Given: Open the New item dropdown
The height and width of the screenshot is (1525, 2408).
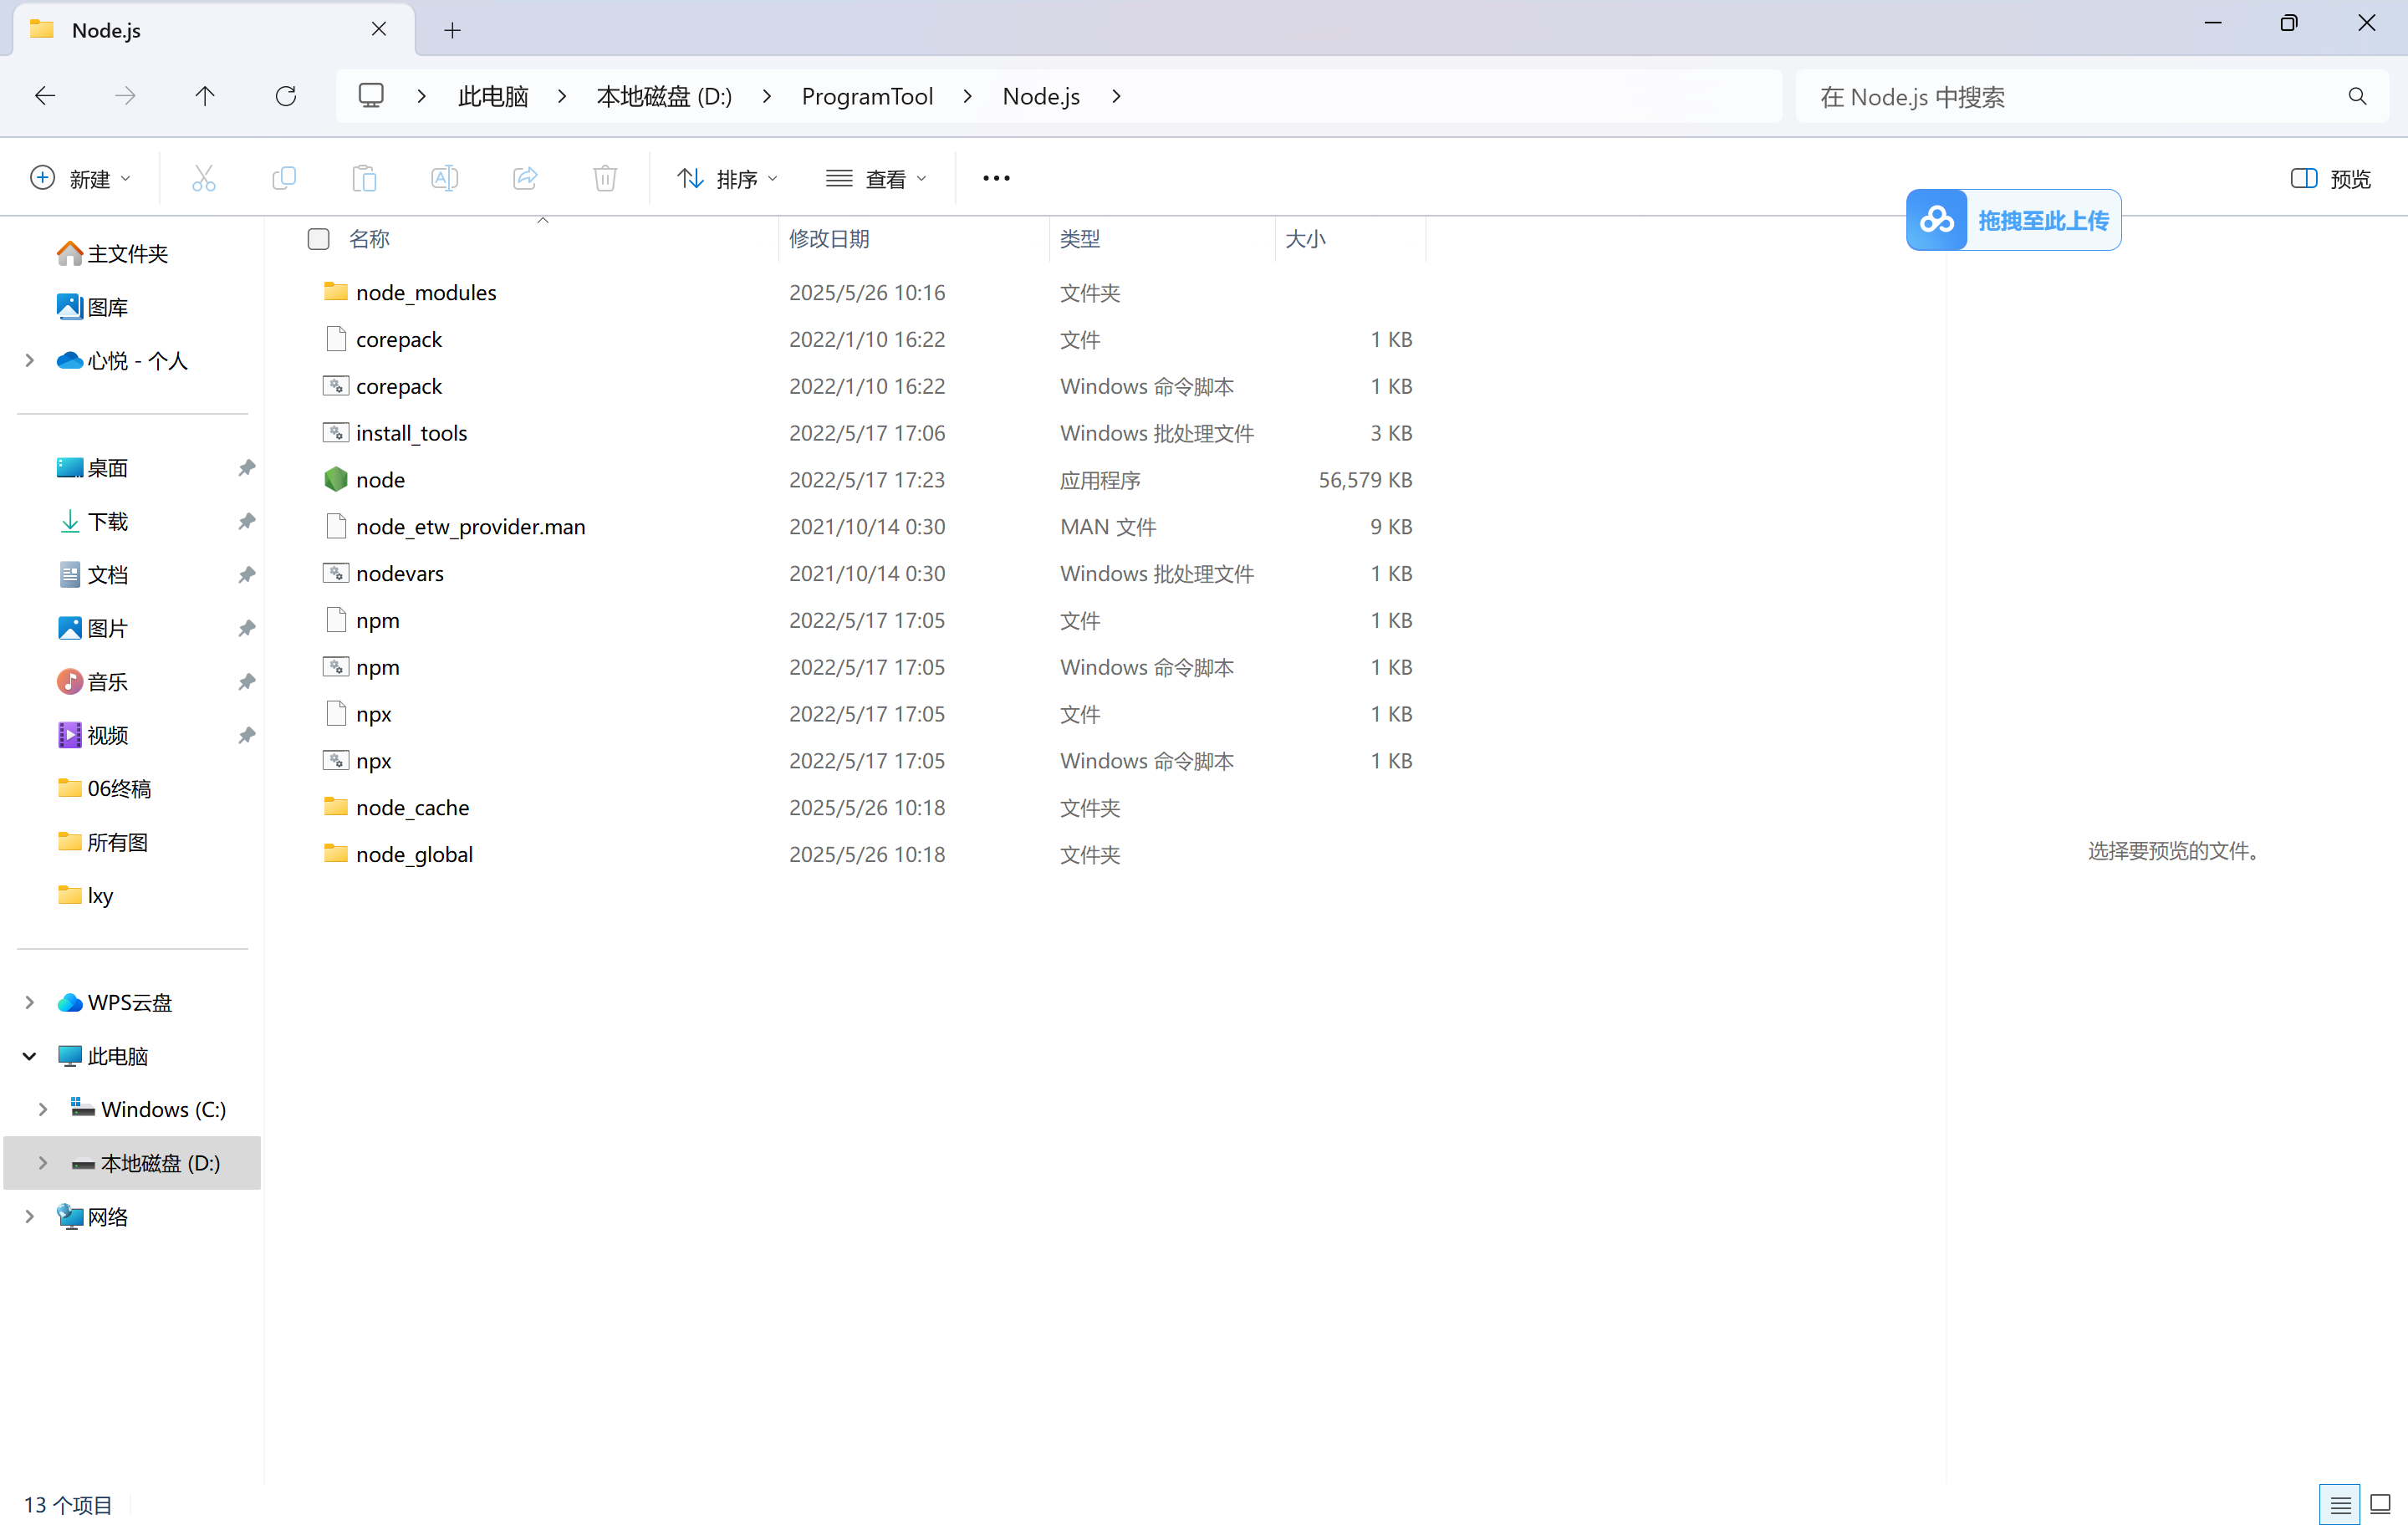Looking at the screenshot, I should (80, 178).
